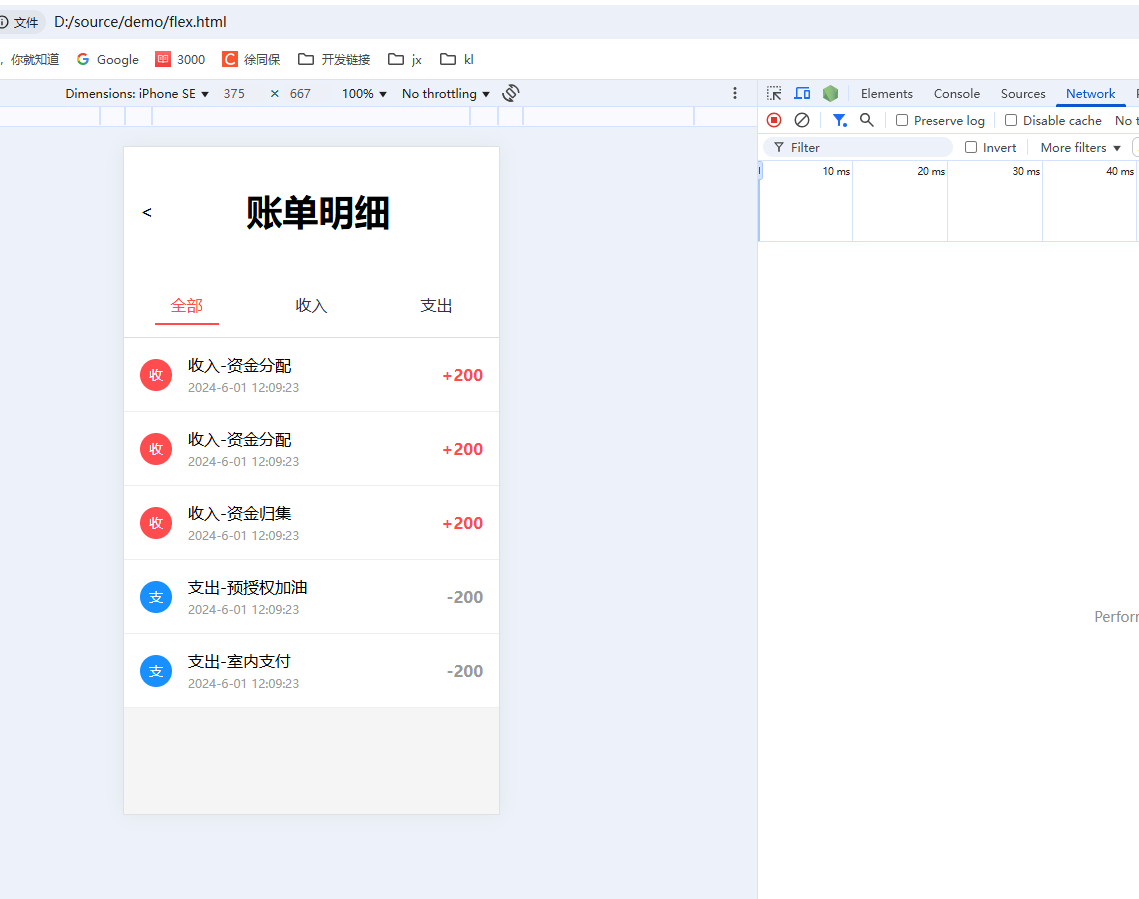
Task: Enable Disable cache checkbox
Action: point(1011,121)
